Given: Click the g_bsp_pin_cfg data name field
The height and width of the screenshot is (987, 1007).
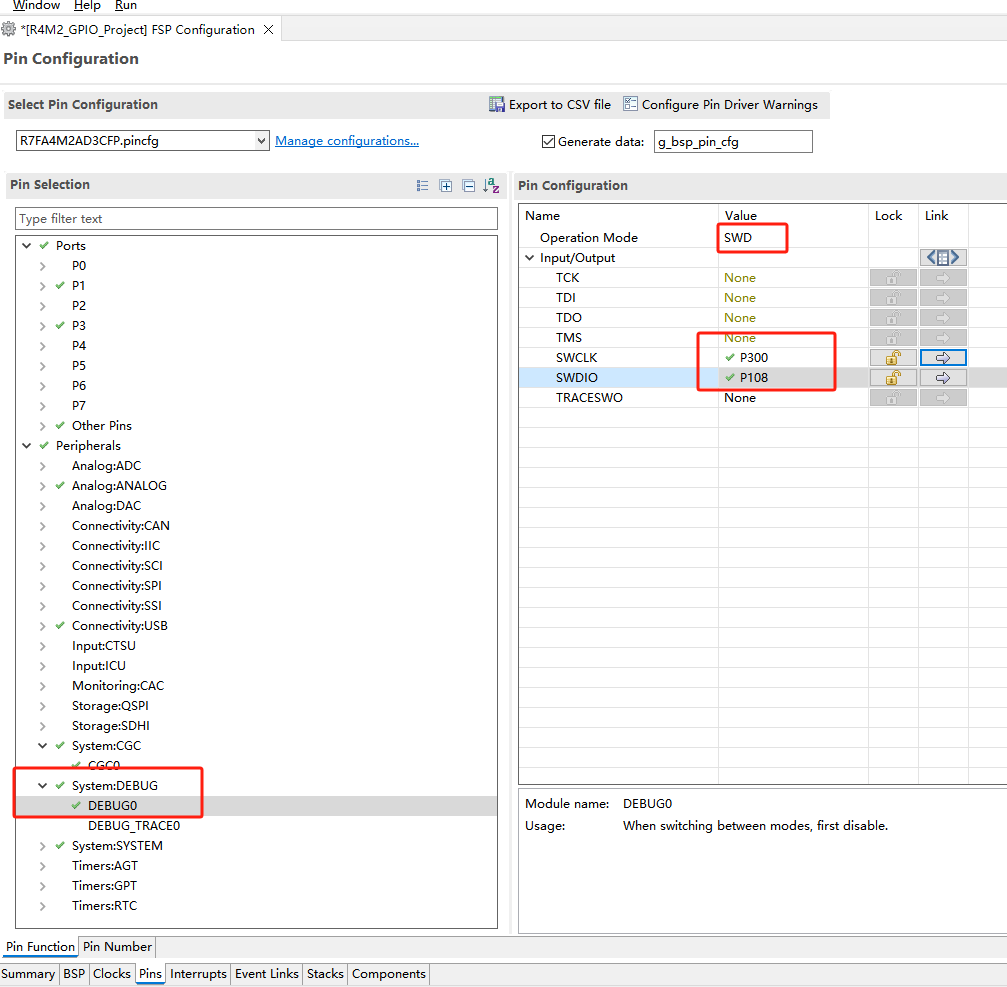Looking at the screenshot, I should click(733, 141).
